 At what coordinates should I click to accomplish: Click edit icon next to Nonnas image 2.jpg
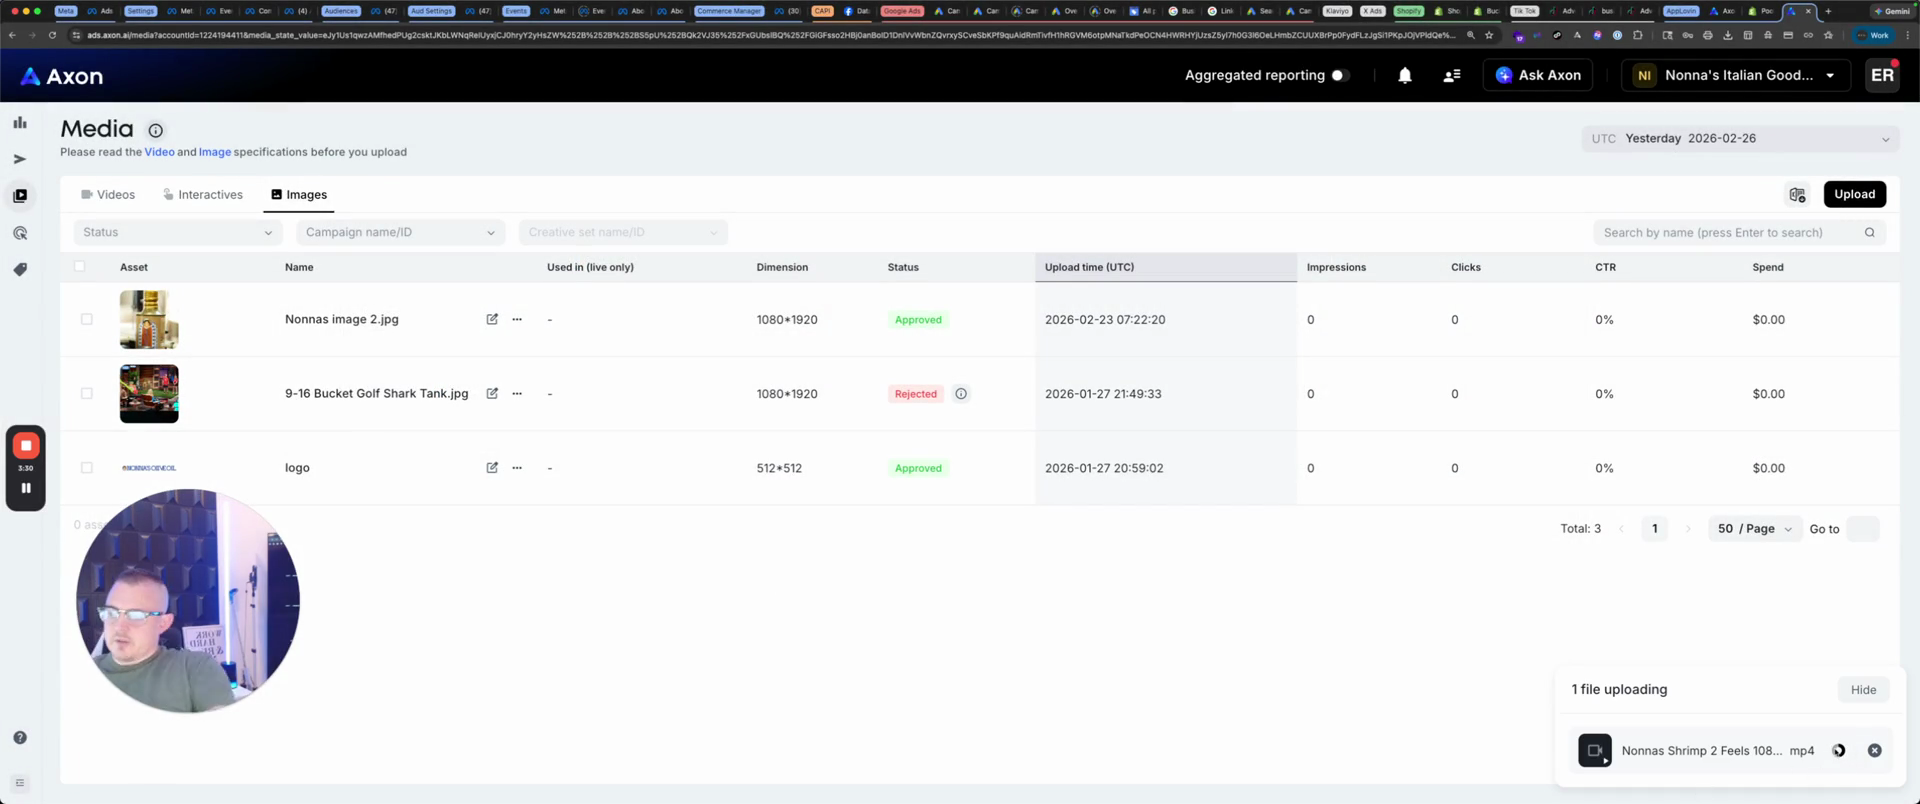pyautogui.click(x=492, y=320)
